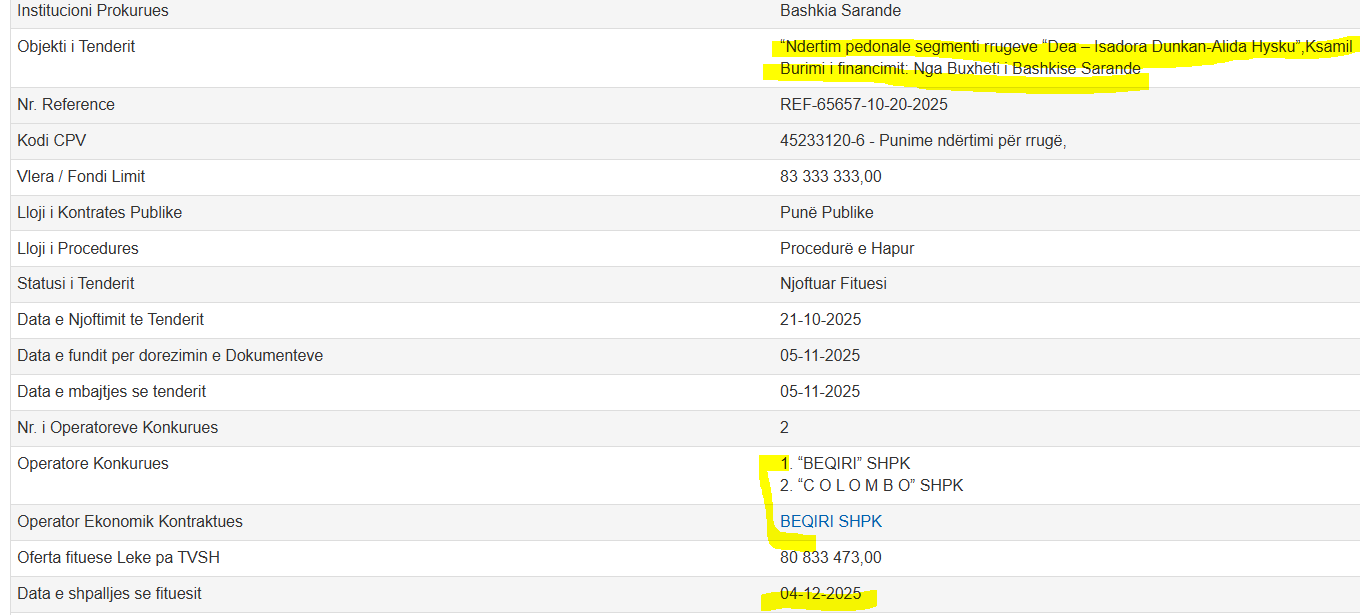Click the tender notification date 21-10-2025
This screenshot has height=615, width=1360.
pyautogui.click(x=820, y=320)
